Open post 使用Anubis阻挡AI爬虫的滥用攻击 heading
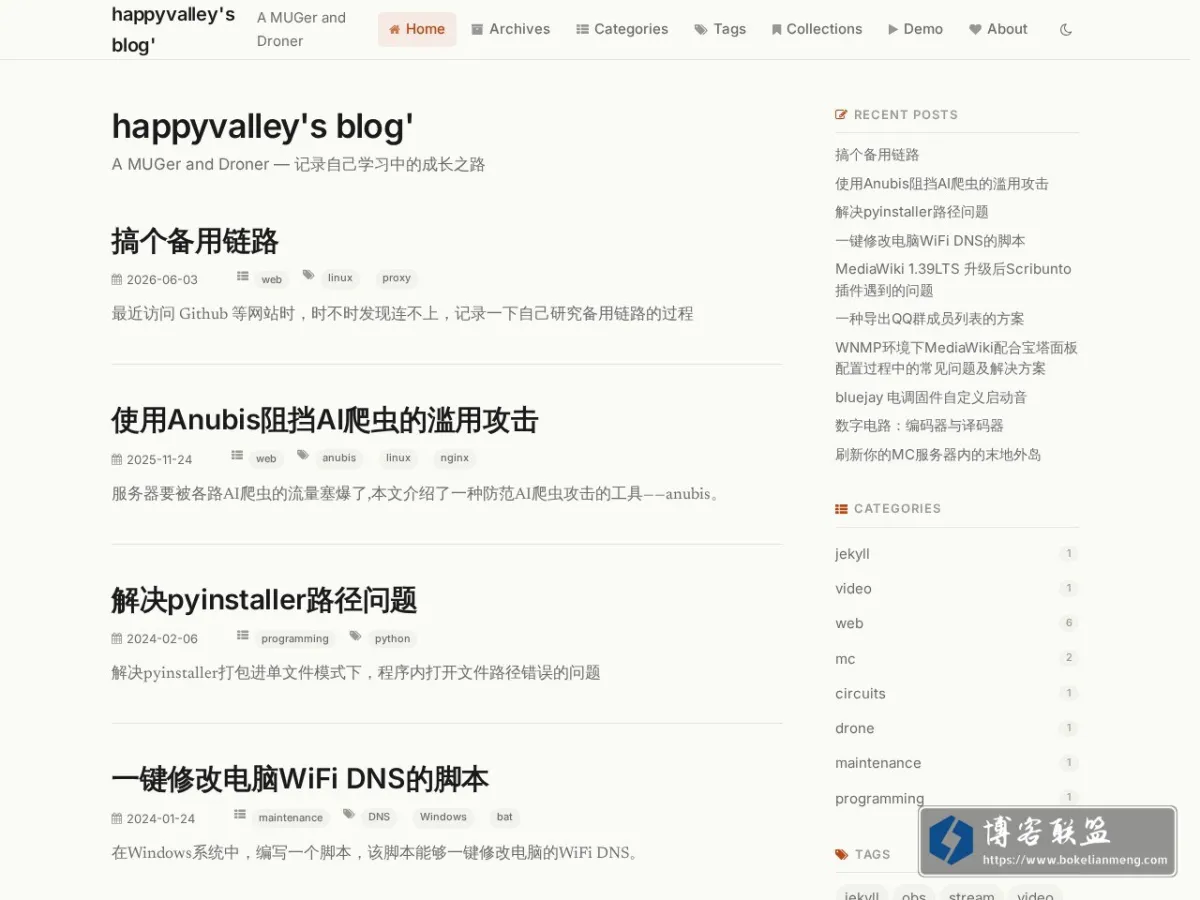The width and height of the screenshot is (1200, 900). 325,420
